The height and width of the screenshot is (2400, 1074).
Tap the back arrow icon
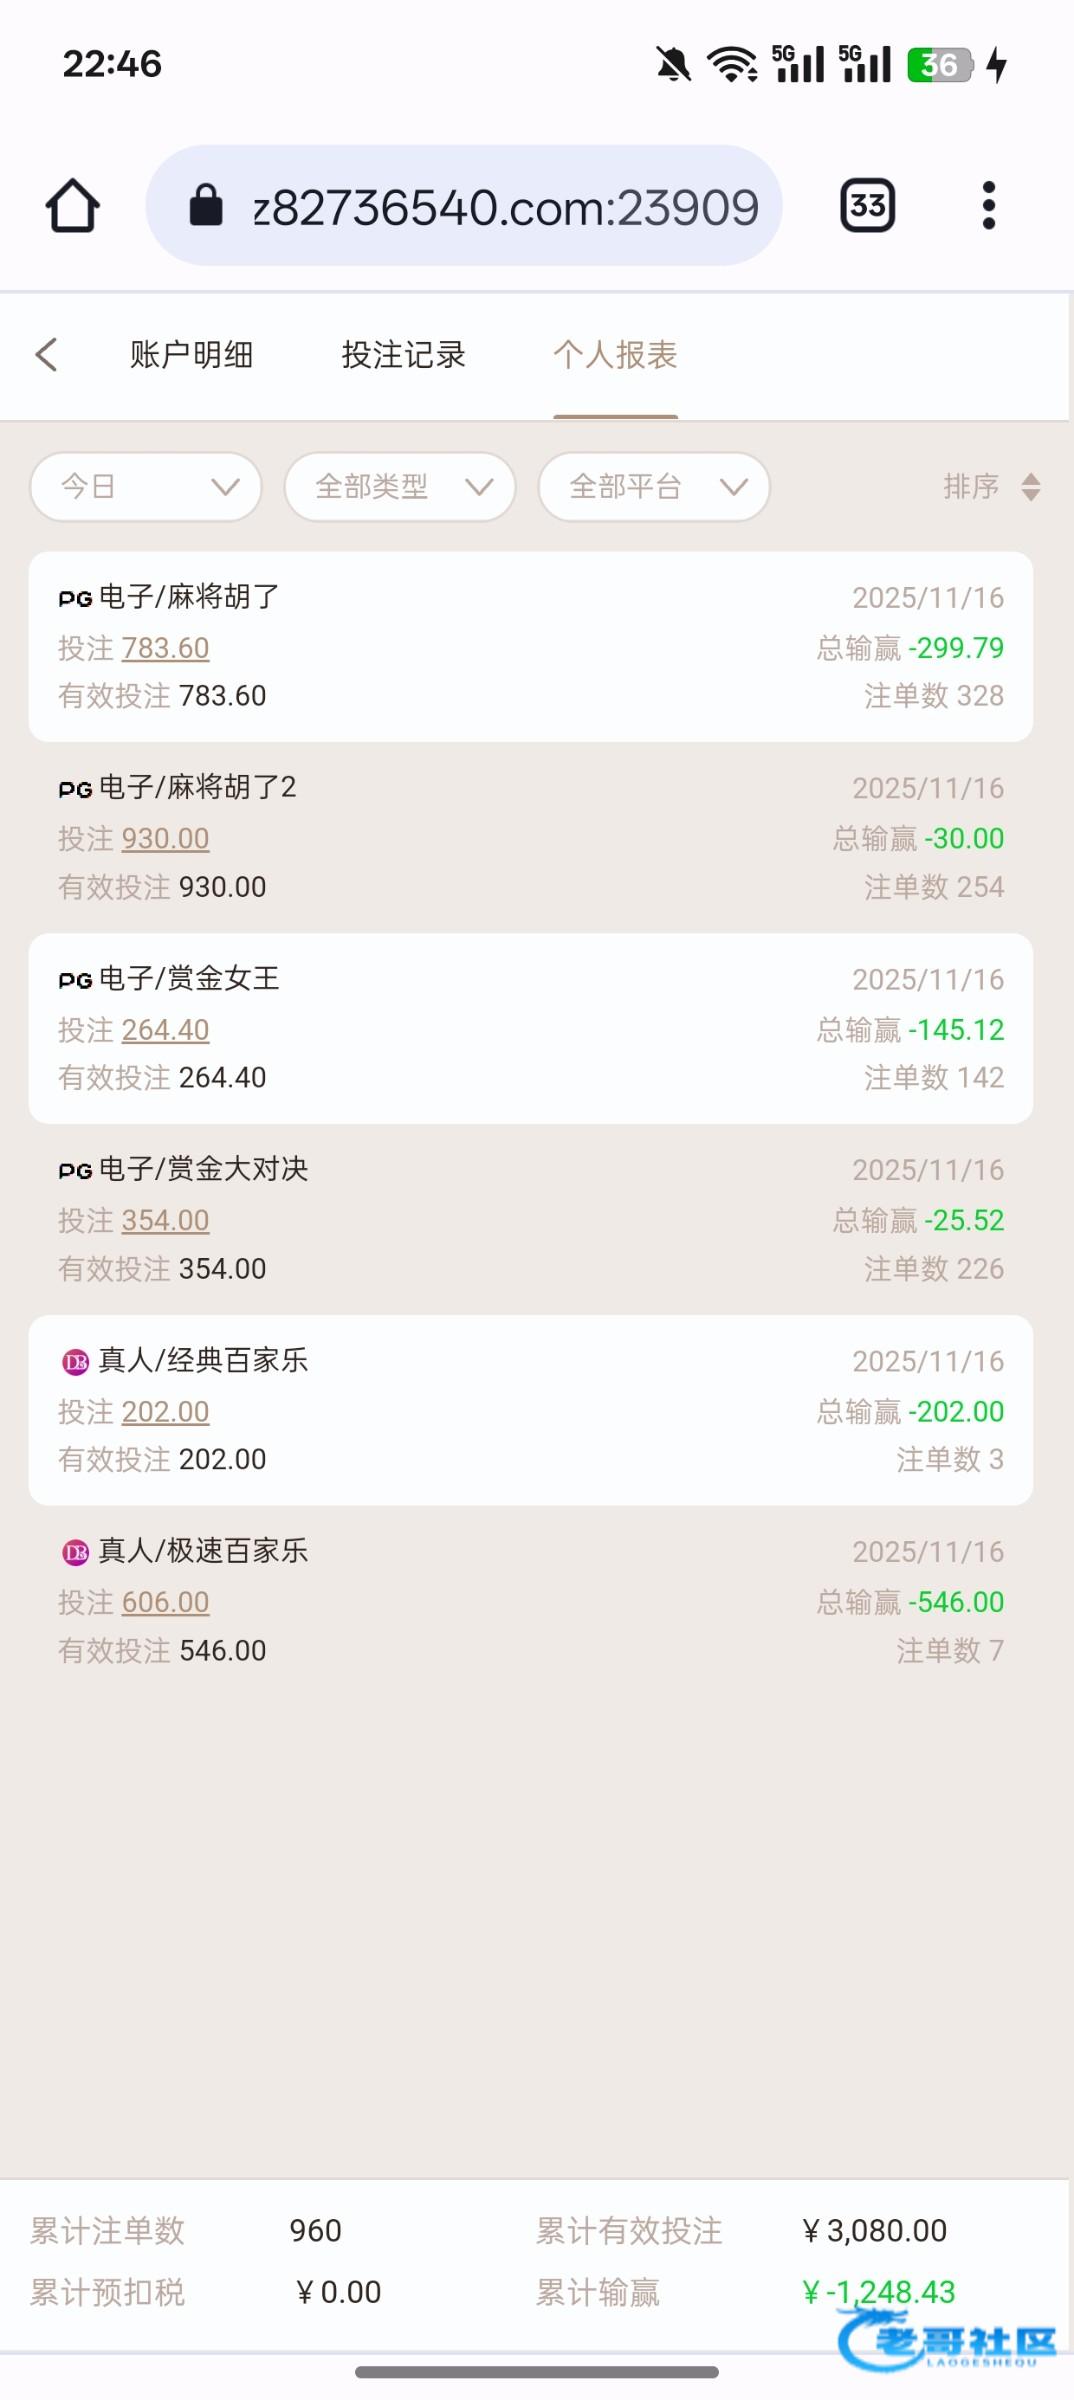pyautogui.click(x=47, y=355)
